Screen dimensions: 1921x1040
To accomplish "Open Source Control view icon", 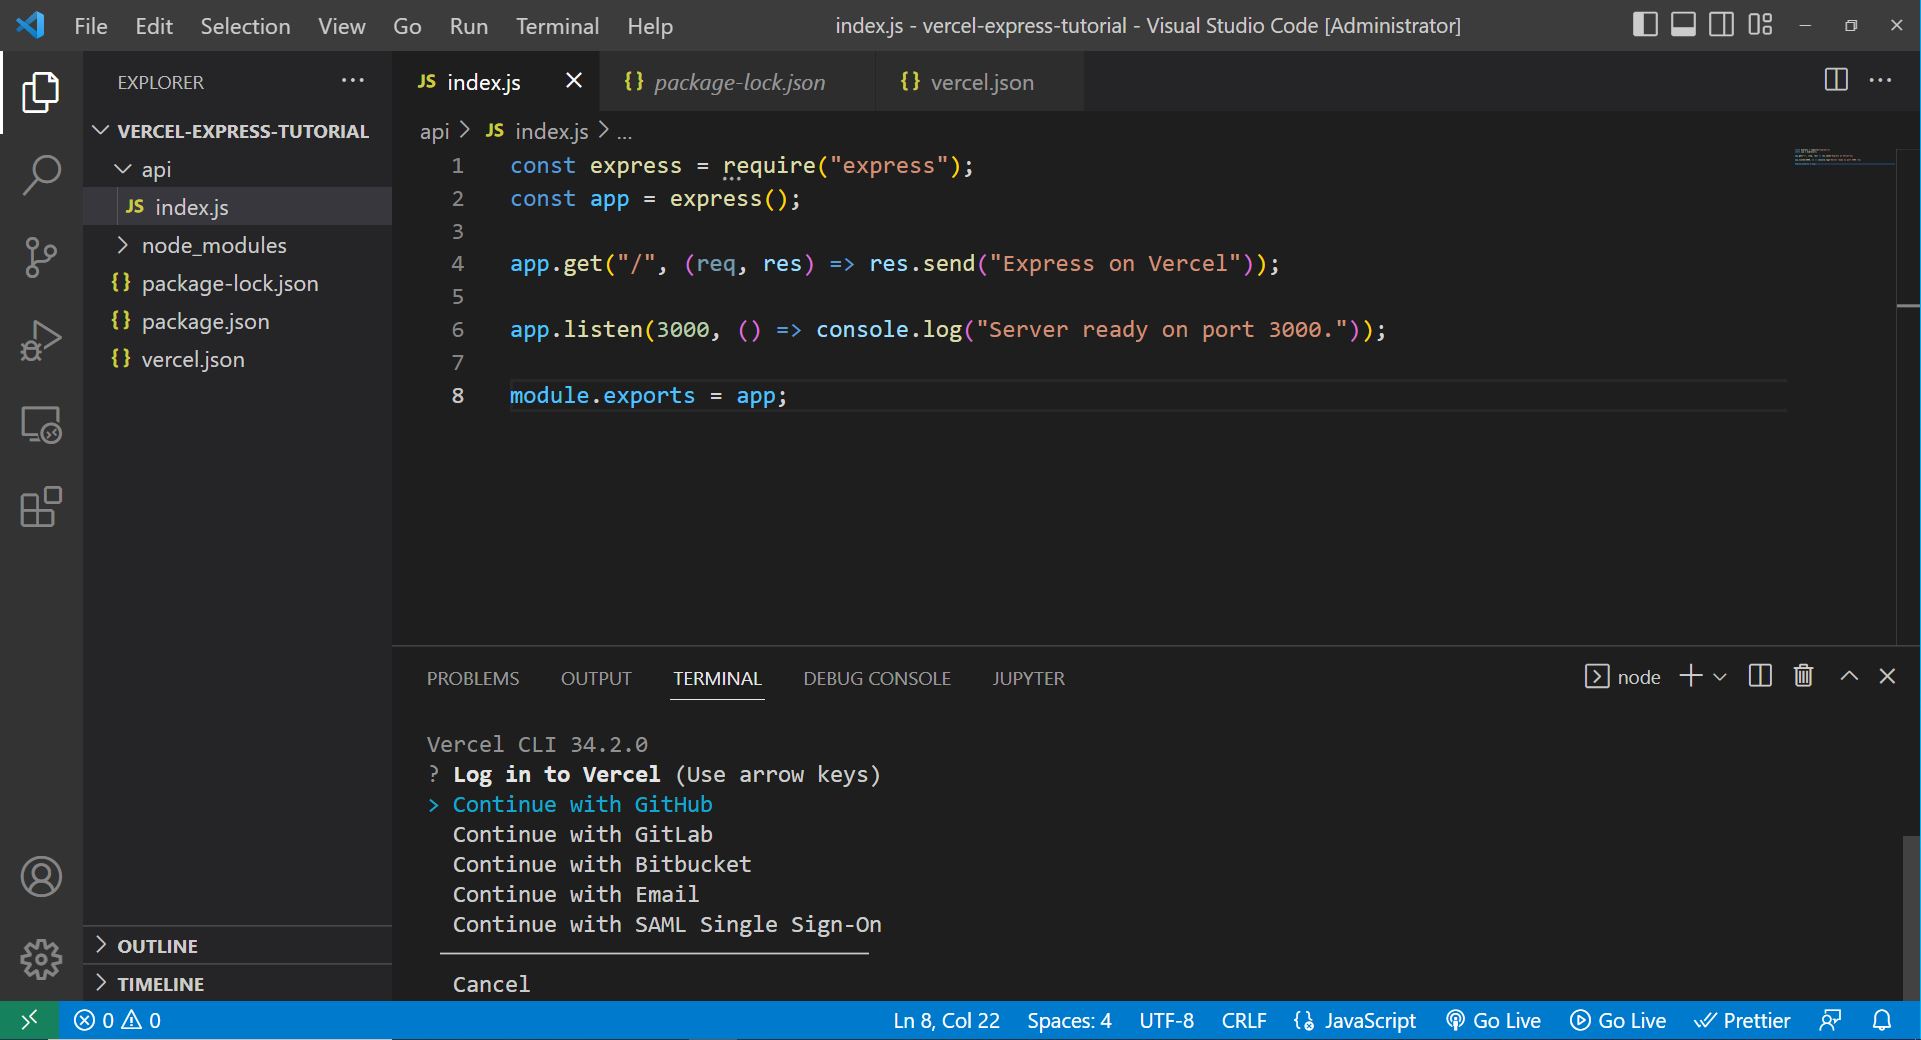I will pyautogui.click(x=41, y=257).
